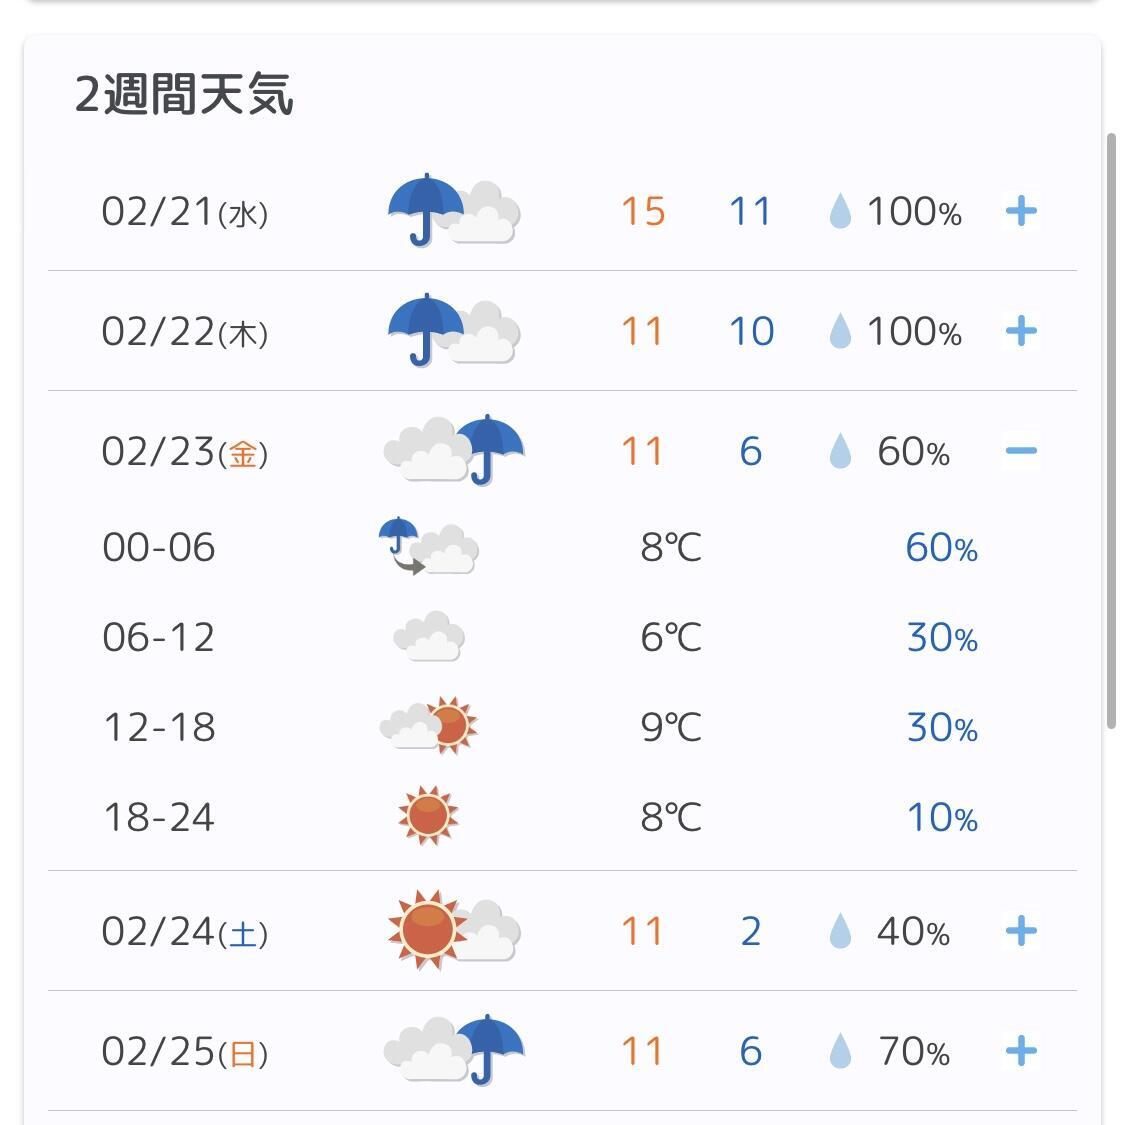The width and height of the screenshot is (1125, 1125).
Task: Click cloud and umbrella icon for 02/25
Action: pyautogui.click(x=454, y=1050)
